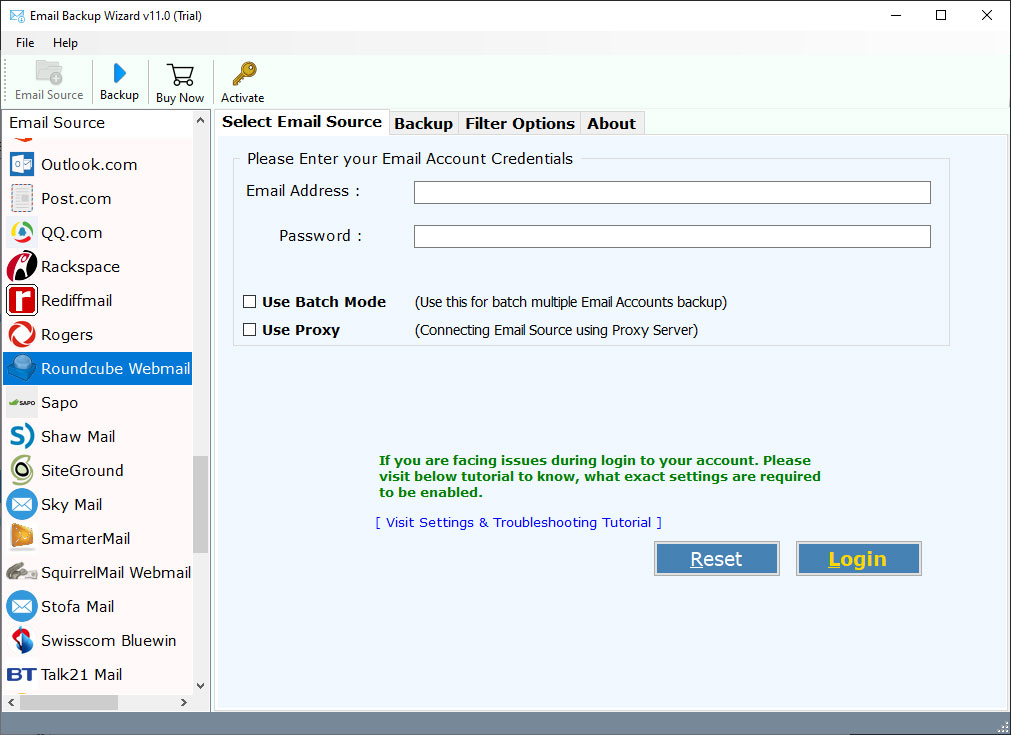This screenshot has width=1011, height=735.
Task: Select the Shaw Mail text entry
Action: [x=78, y=436]
